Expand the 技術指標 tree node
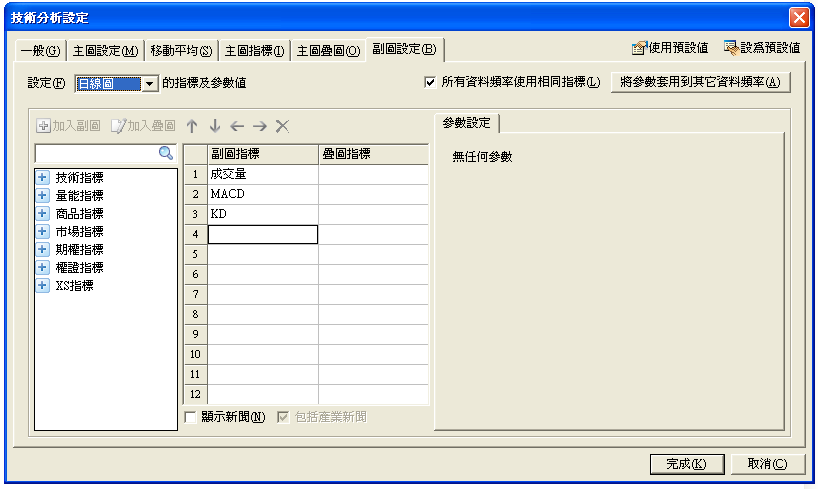This screenshot has height=489, width=818. pos(43,177)
